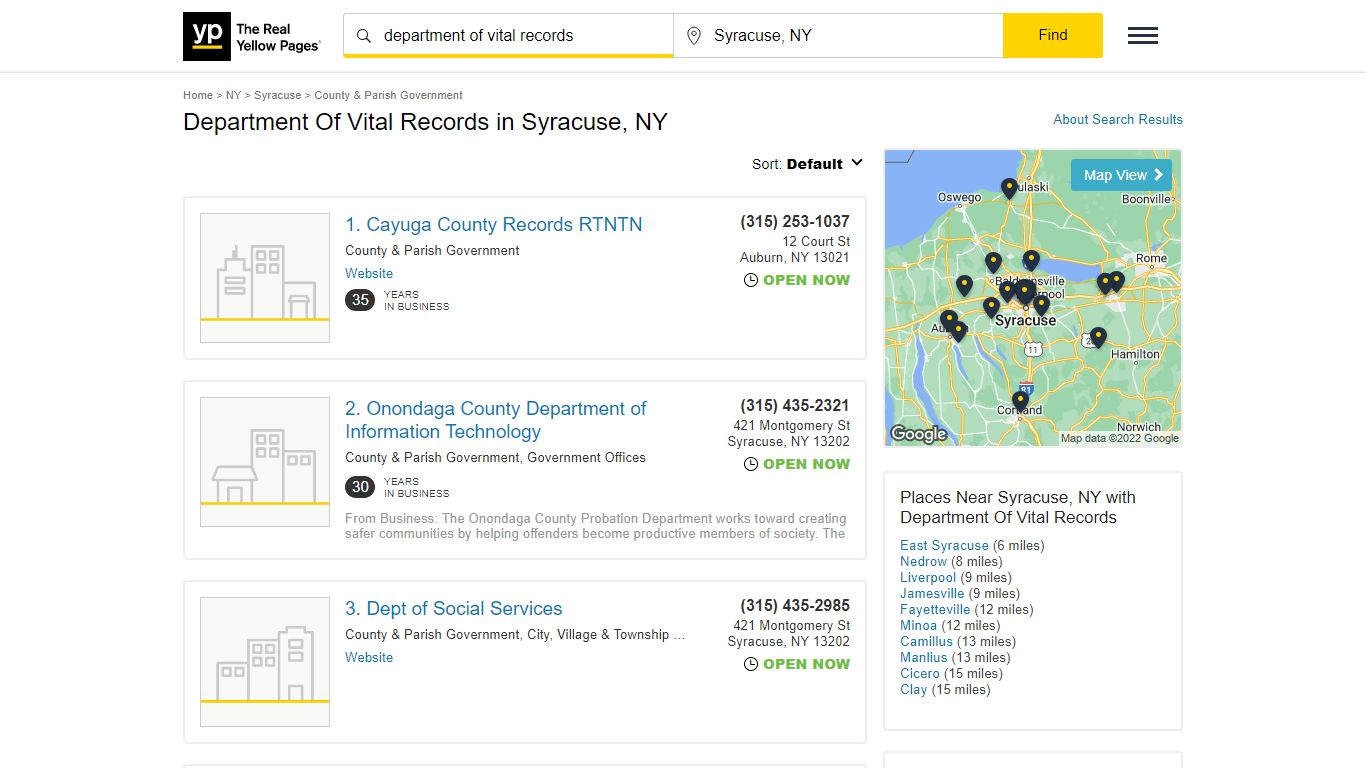Viewport: 1366px width, 768px height.
Task: Open Camillus nearby place
Action: [x=926, y=641]
